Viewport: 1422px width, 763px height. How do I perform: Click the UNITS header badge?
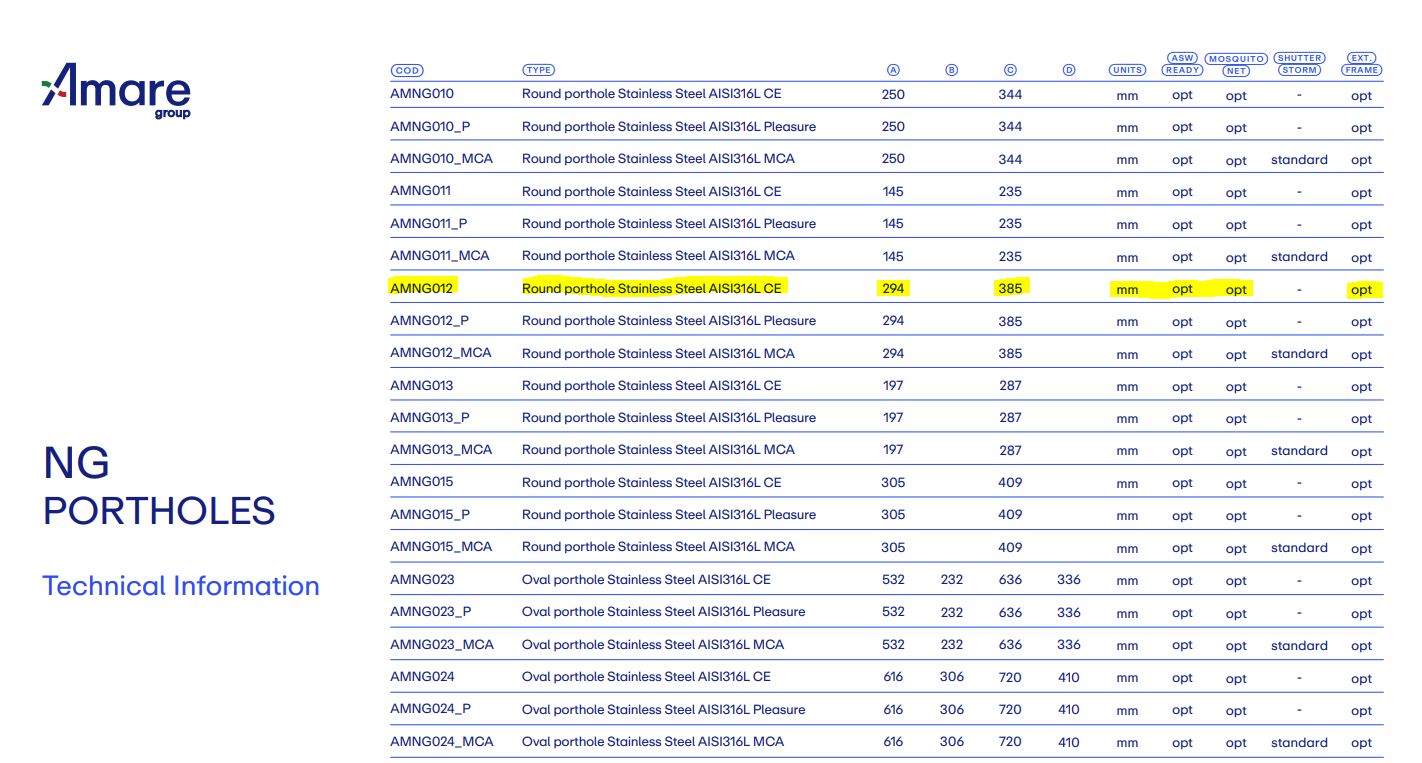click(1127, 70)
